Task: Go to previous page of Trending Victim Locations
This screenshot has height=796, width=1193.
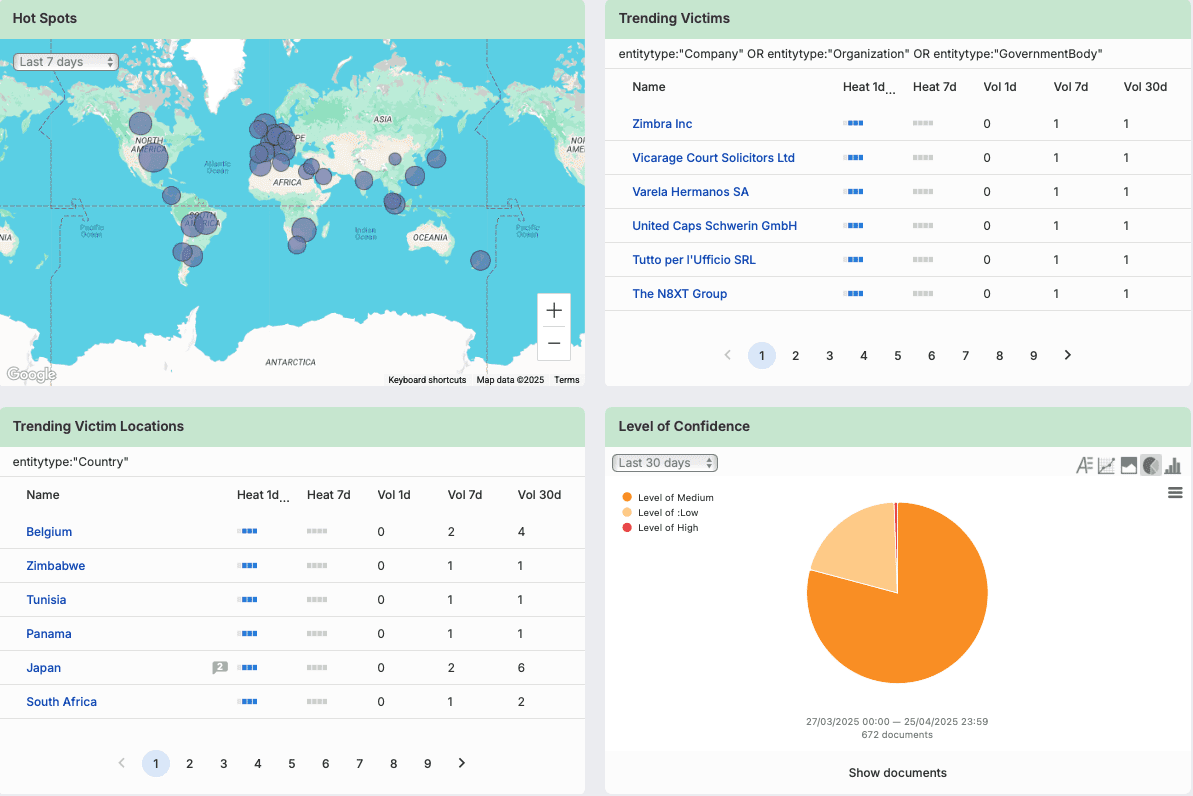Action: 122,763
